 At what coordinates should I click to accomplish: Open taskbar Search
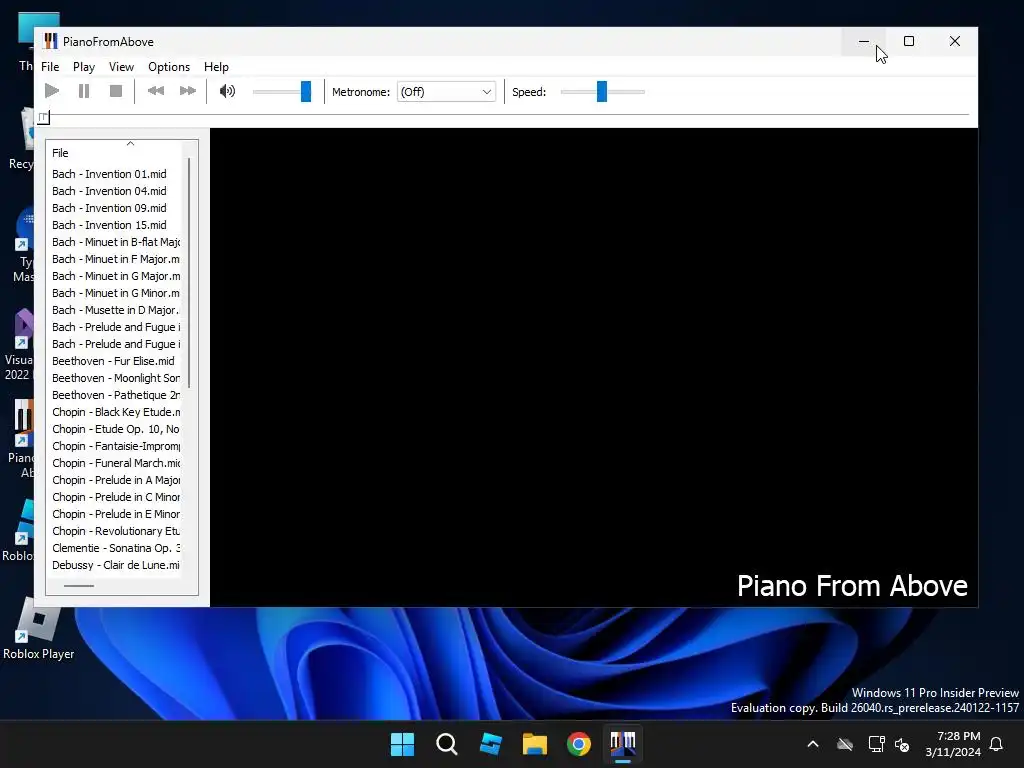447,744
